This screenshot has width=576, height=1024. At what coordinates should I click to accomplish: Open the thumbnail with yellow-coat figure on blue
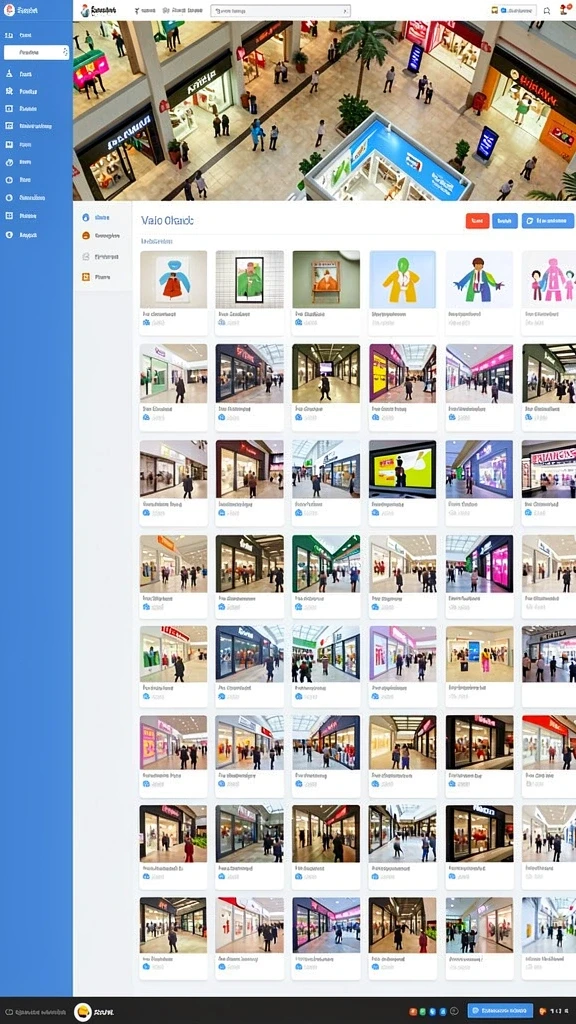click(402, 280)
